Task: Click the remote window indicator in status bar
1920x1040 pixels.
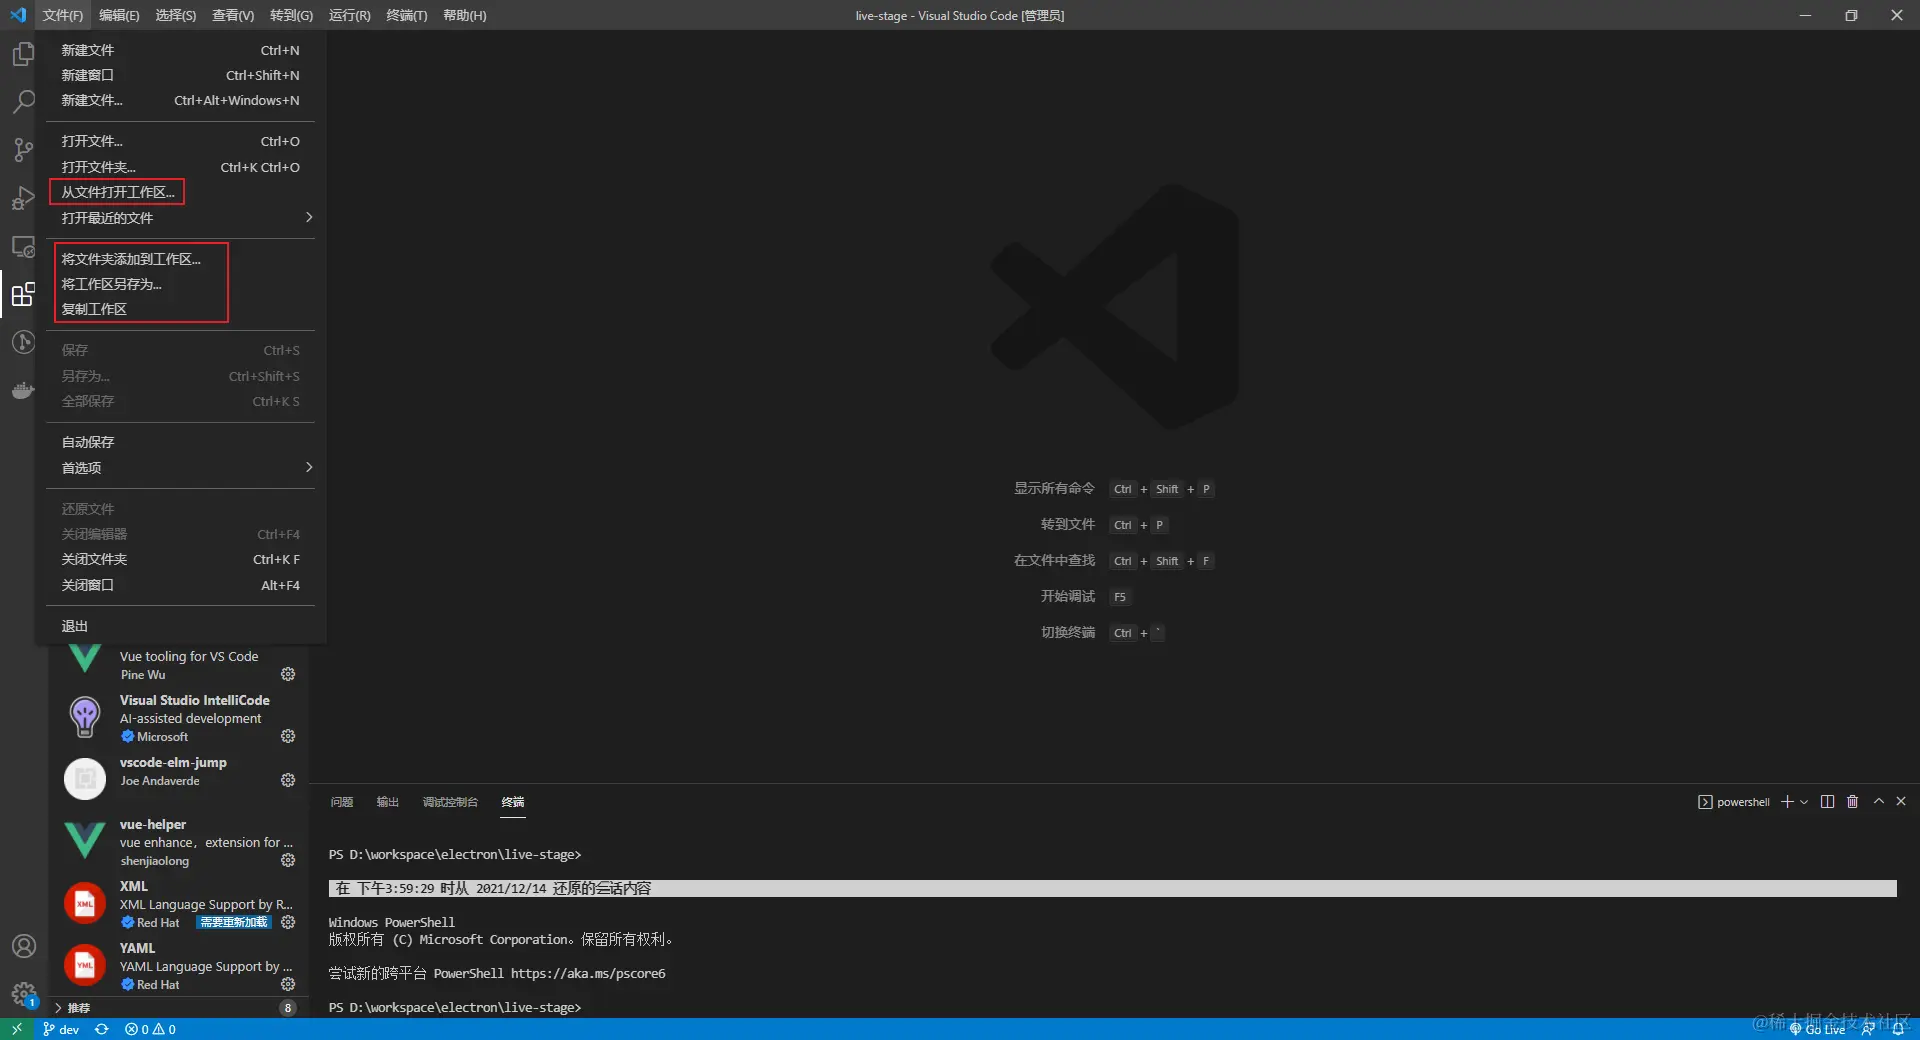Action: click(17, 1029)
